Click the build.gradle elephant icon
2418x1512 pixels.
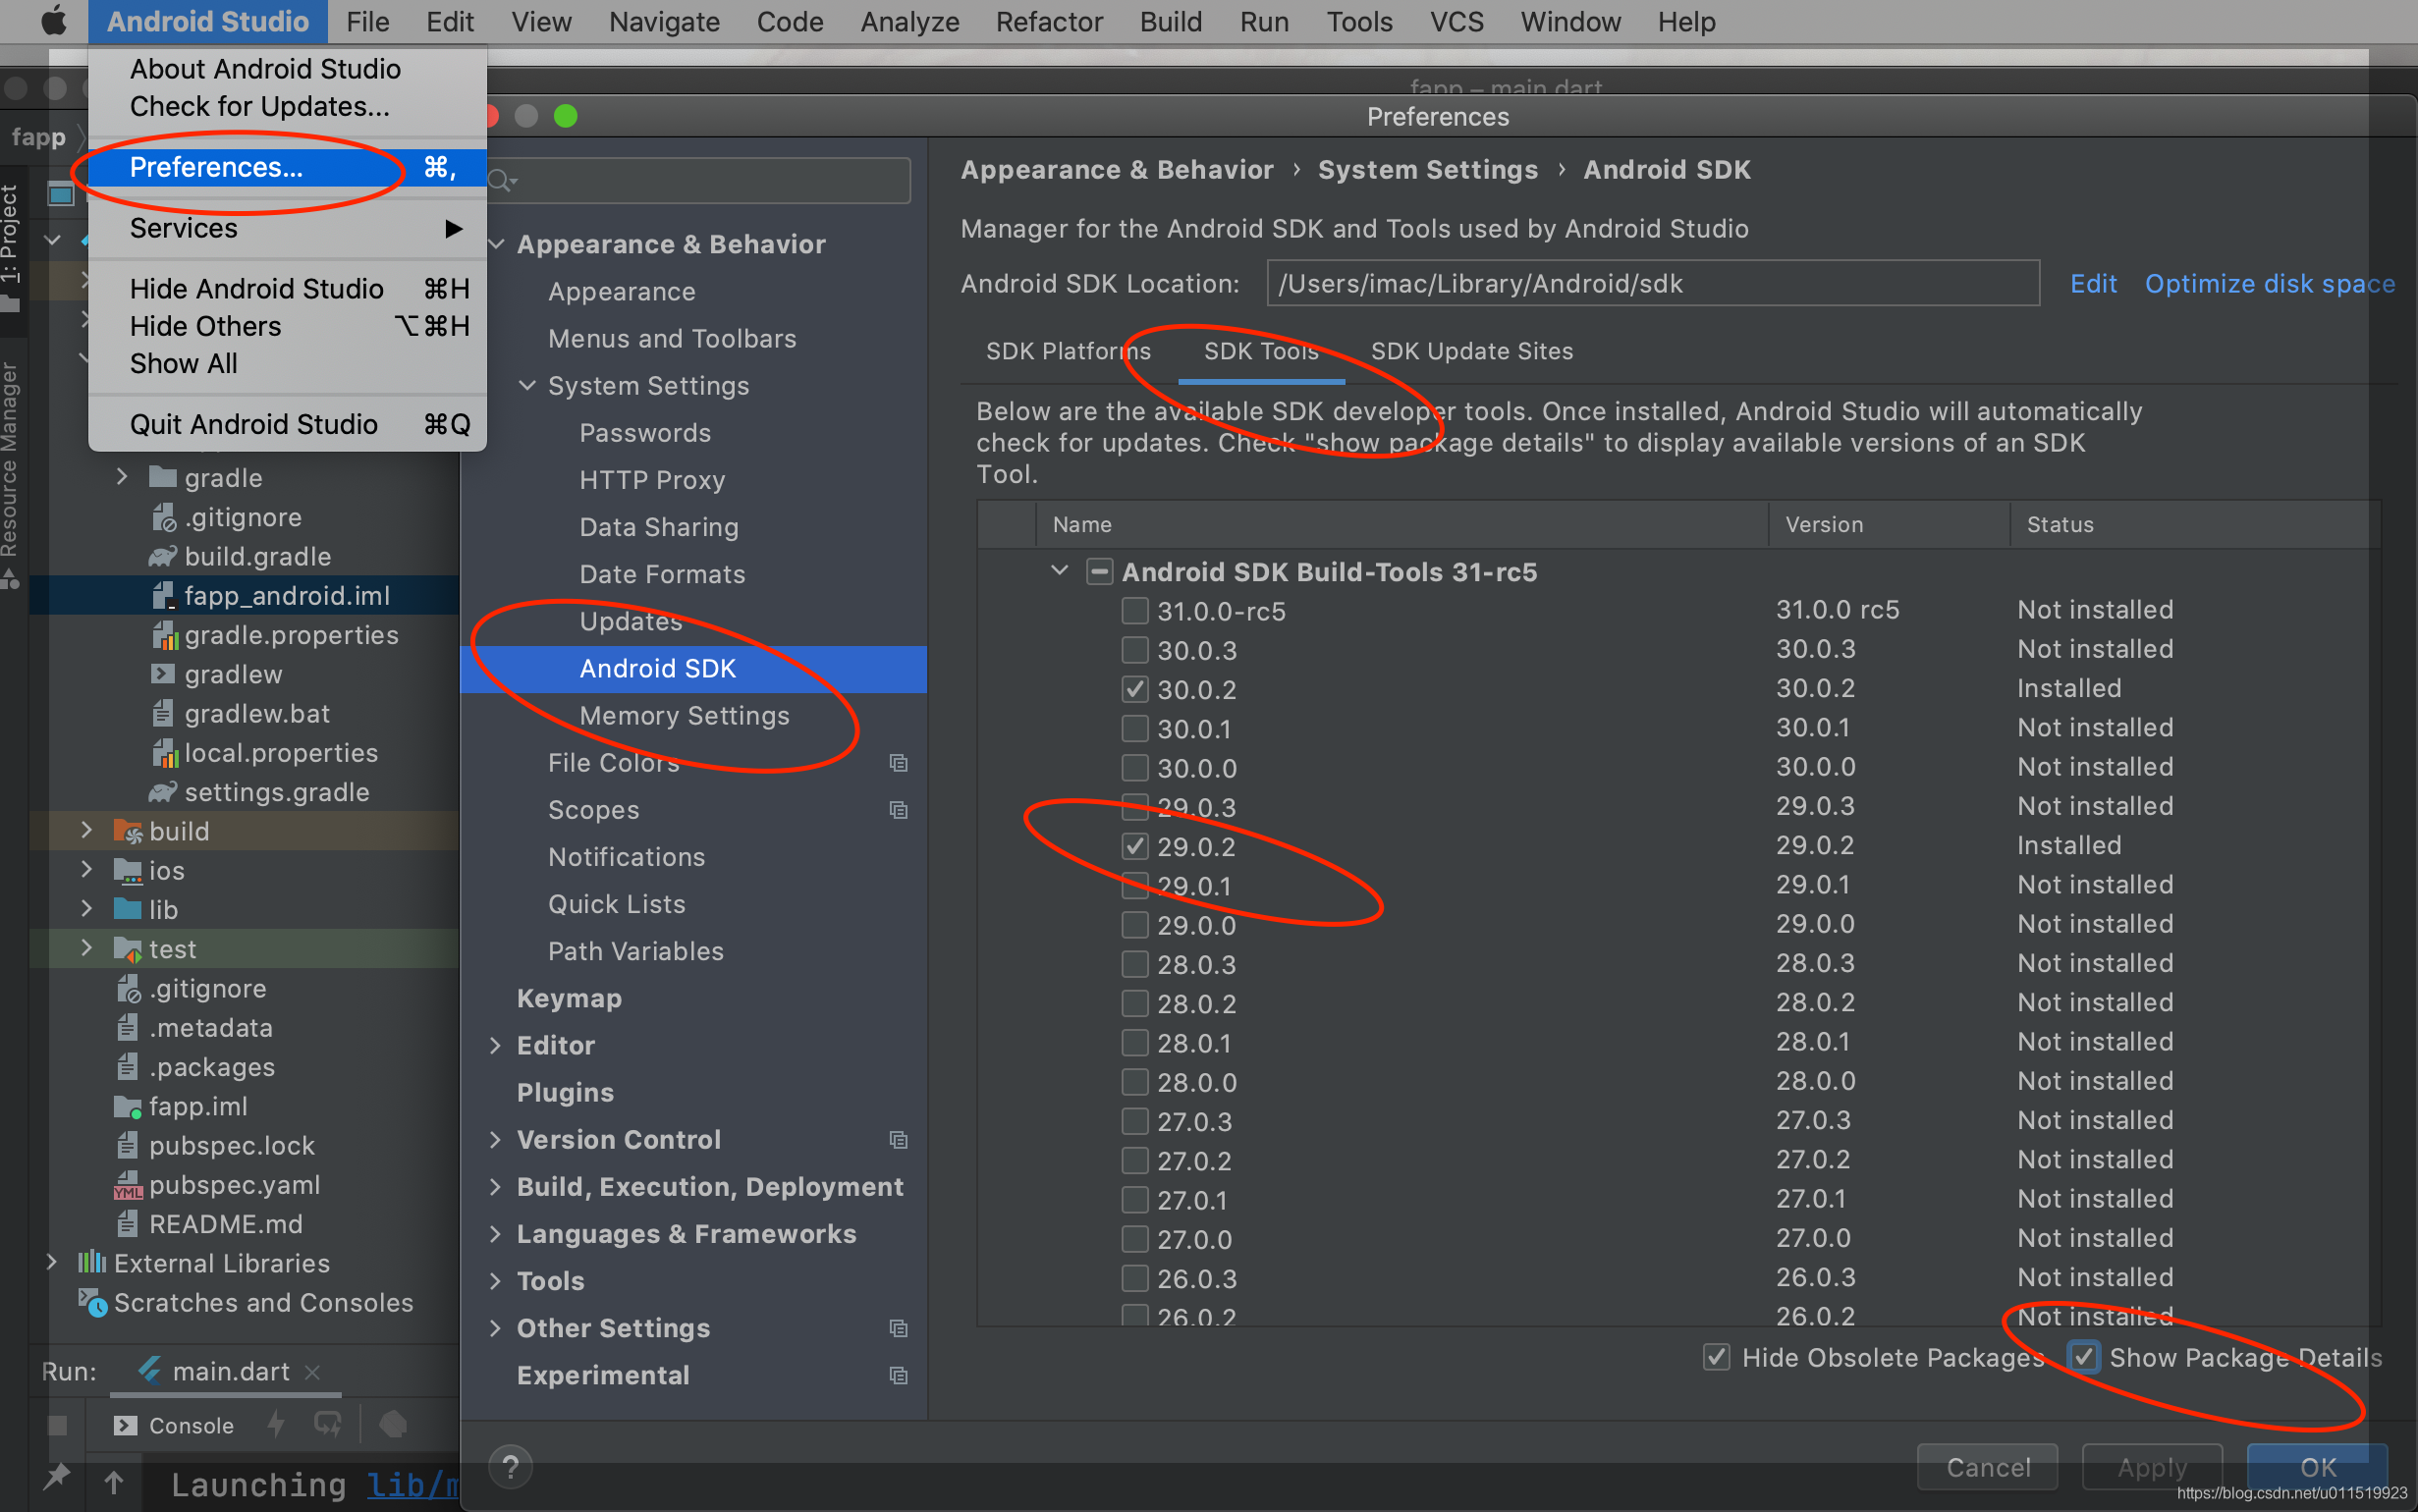point(162,557)
